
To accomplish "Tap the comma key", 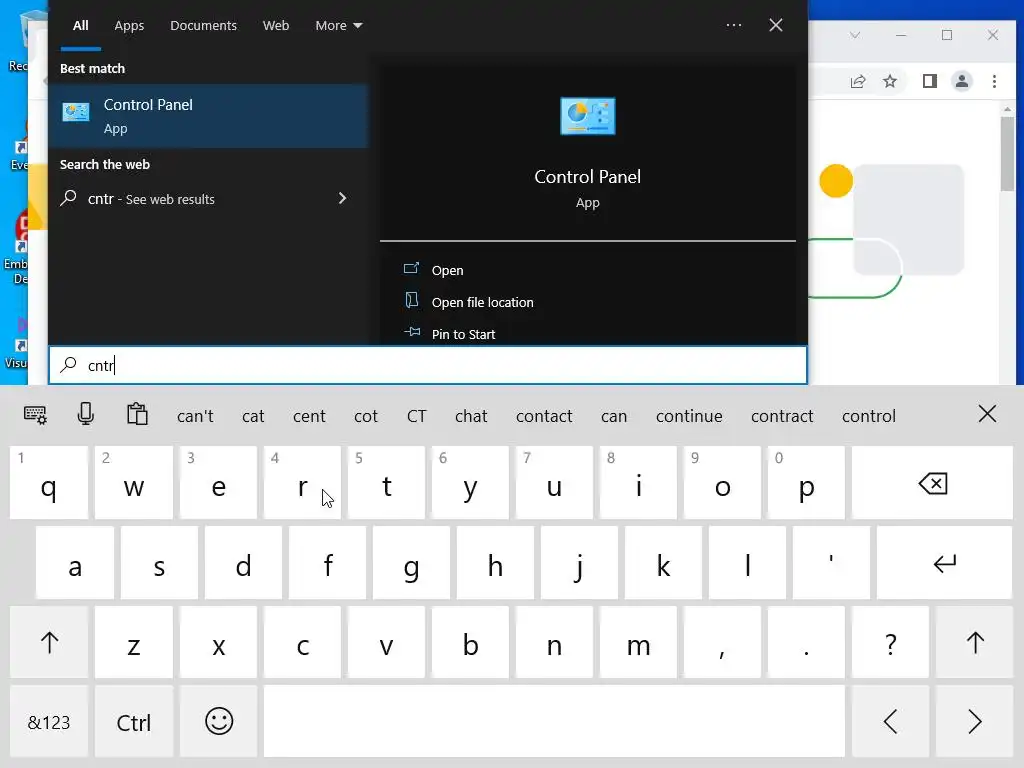I will coord(722,643).
